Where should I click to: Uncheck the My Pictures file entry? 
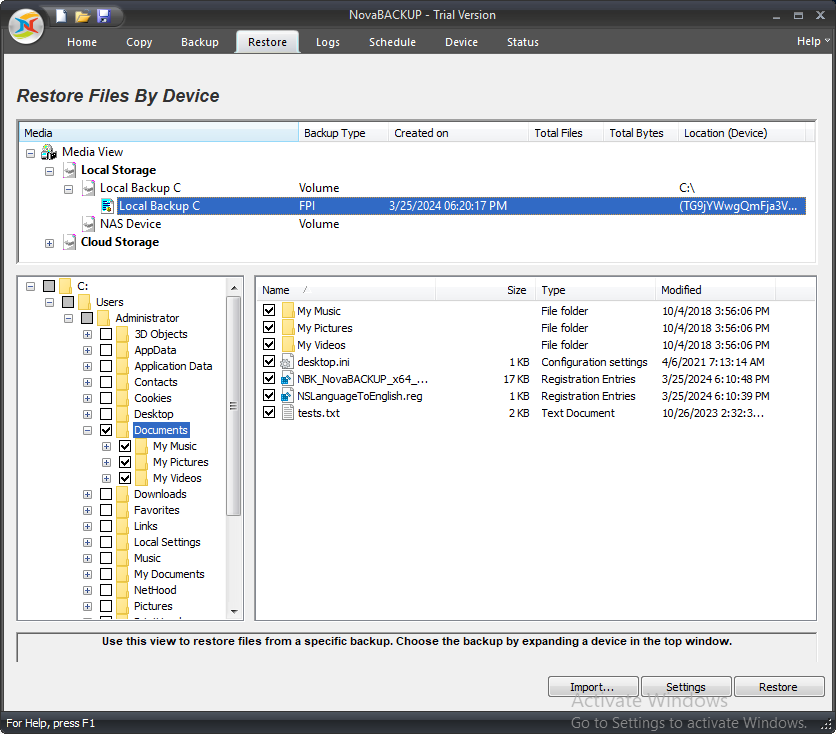[x=270, y=327]
